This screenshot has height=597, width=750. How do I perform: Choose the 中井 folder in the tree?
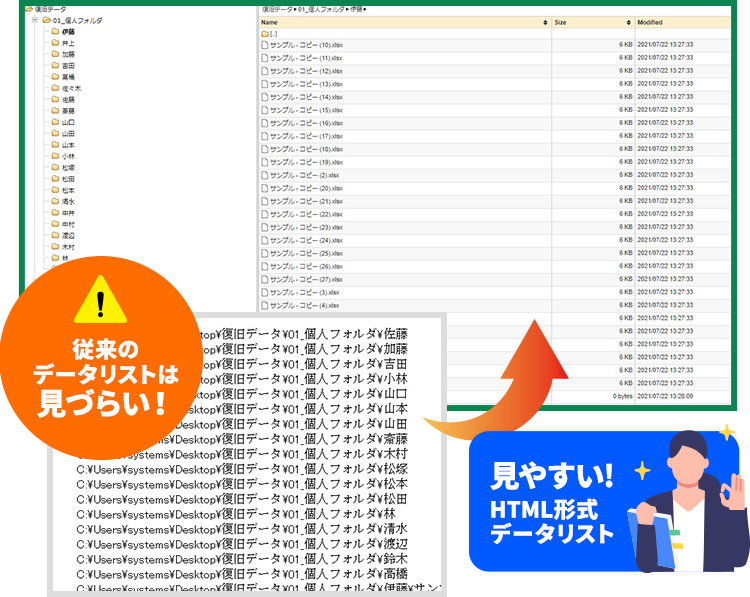(68, 213)
